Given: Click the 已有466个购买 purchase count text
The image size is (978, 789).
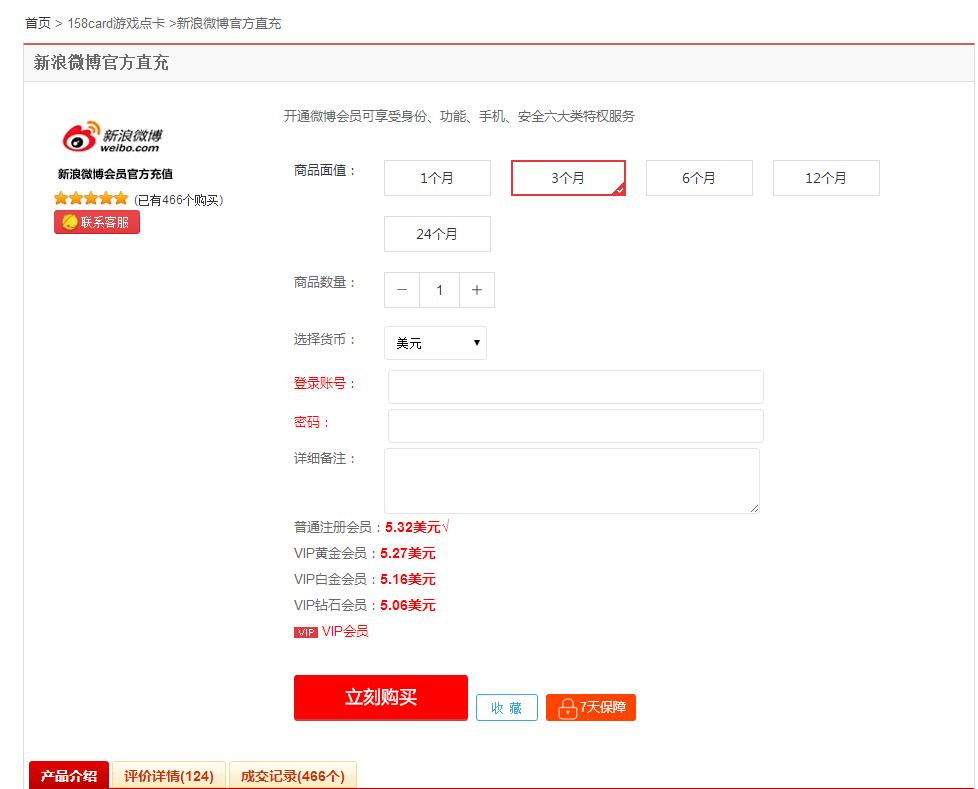Looking at the screenshot, I should pyautogui.click(x=178, y=200).
